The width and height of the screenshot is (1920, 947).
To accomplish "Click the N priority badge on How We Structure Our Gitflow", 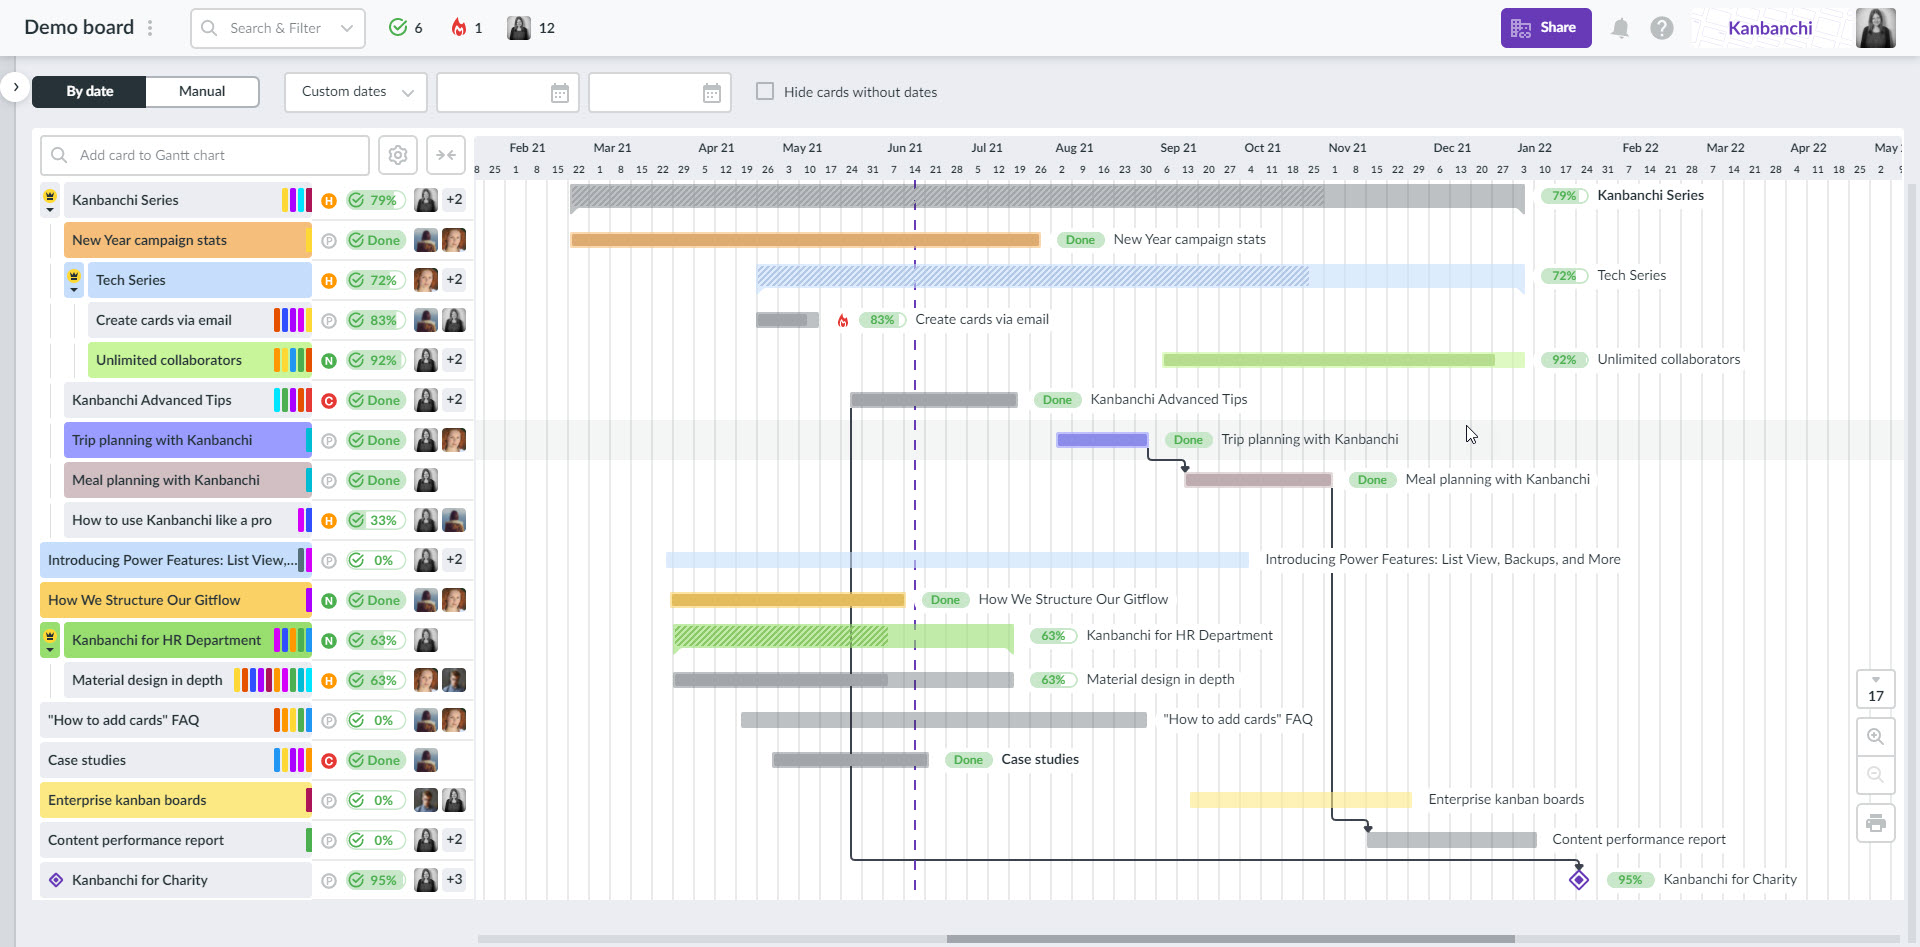I will point(329,600).
